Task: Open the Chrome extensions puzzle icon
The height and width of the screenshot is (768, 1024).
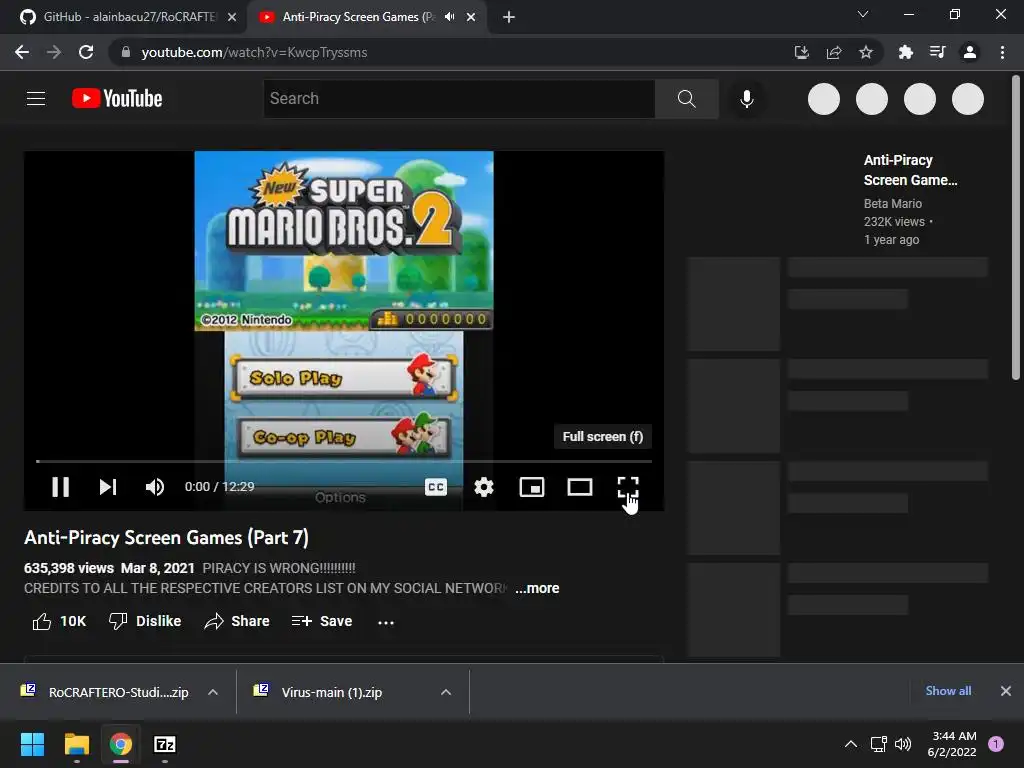Action: [x=905, y=52]
